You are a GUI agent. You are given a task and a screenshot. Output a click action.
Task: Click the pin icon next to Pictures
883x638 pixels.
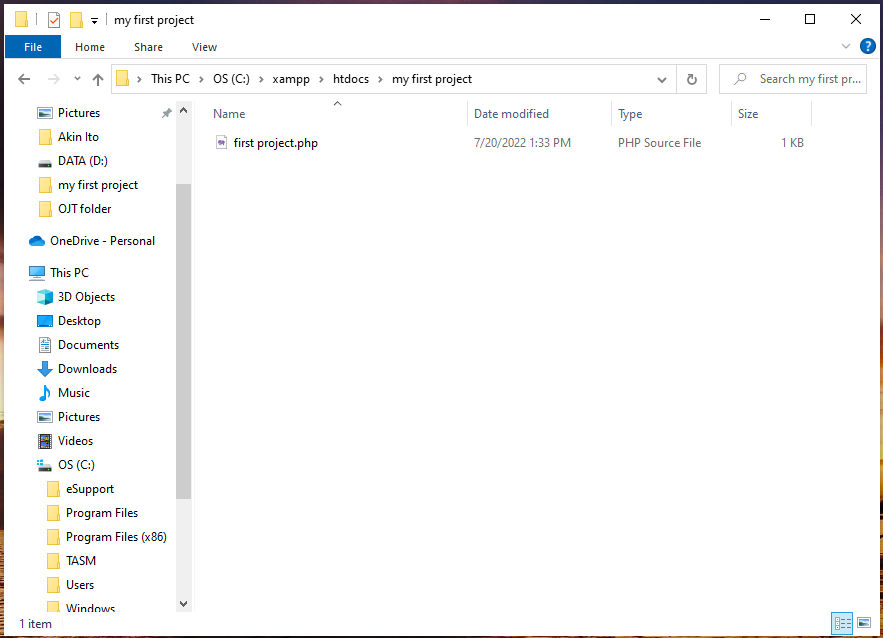167,113
